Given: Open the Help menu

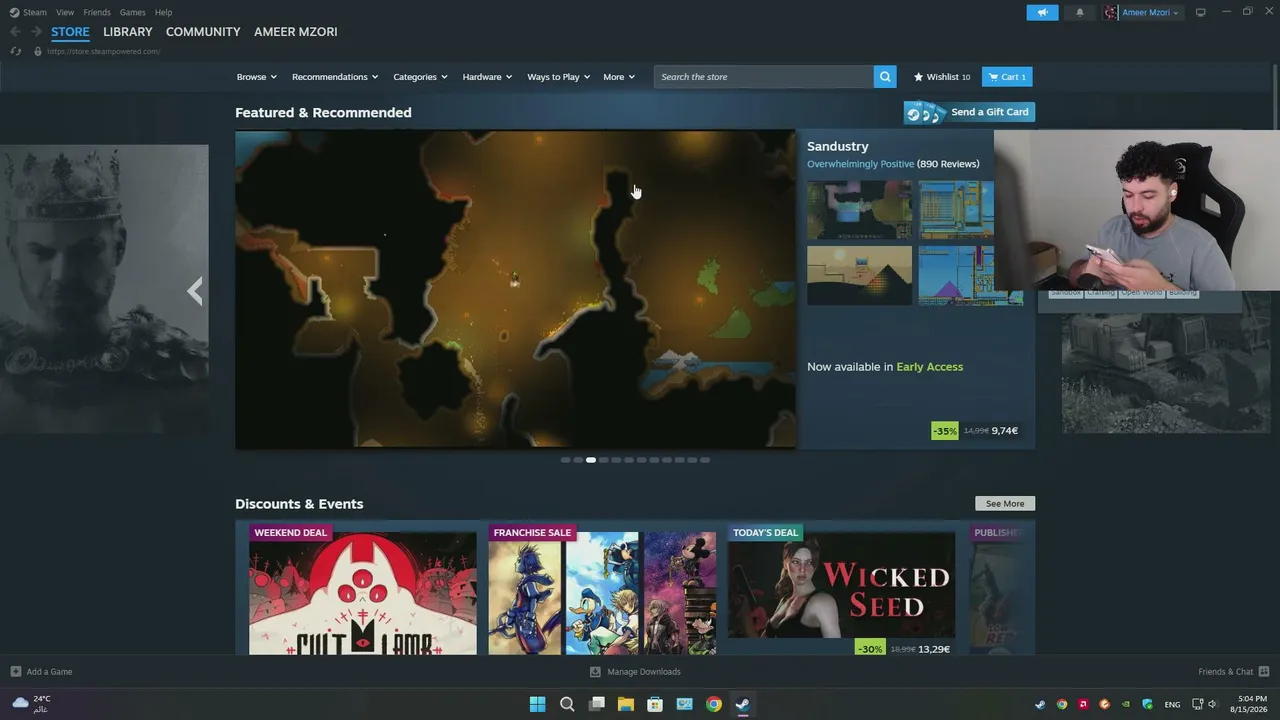Looking at the screenshot, I should [164, 12].
